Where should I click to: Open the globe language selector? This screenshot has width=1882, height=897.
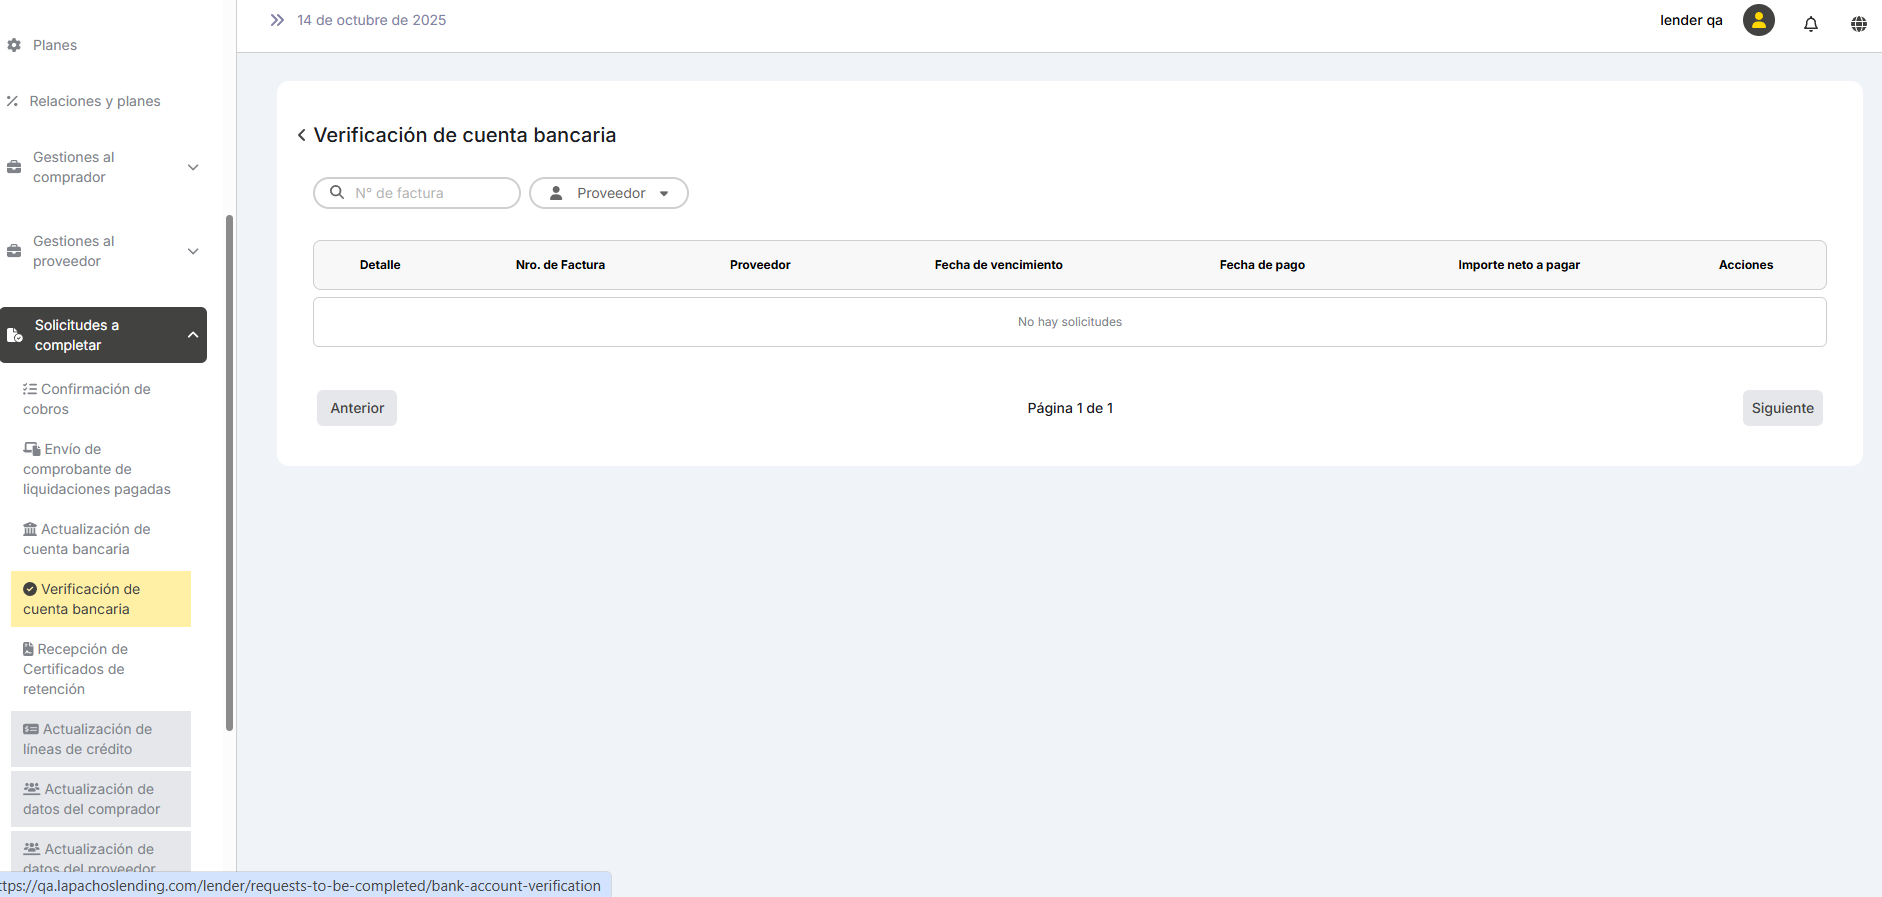pyautogui.click(x=1858, y=24)
